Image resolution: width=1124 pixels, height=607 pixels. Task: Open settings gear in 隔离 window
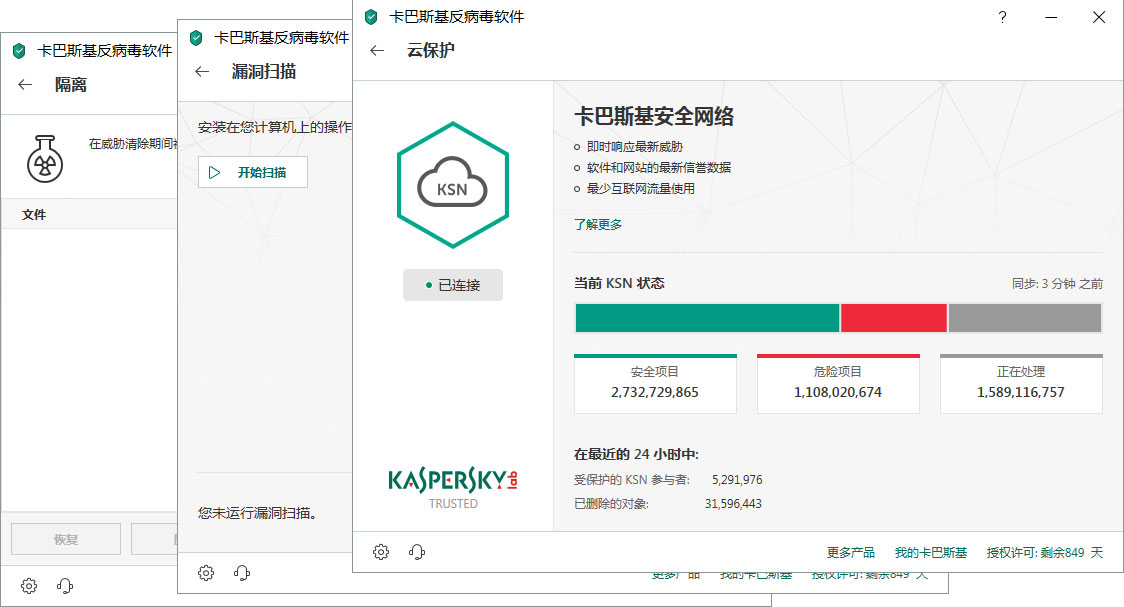29,586
